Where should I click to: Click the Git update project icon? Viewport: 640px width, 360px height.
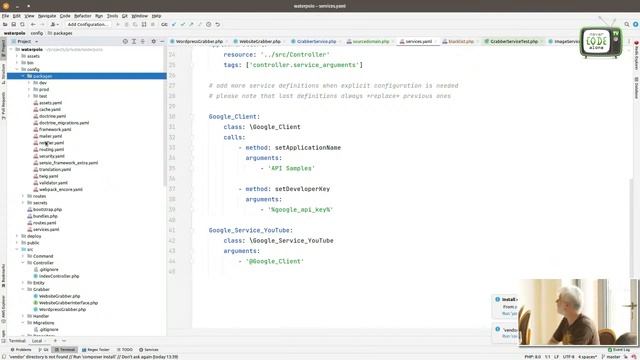[174, 24]
